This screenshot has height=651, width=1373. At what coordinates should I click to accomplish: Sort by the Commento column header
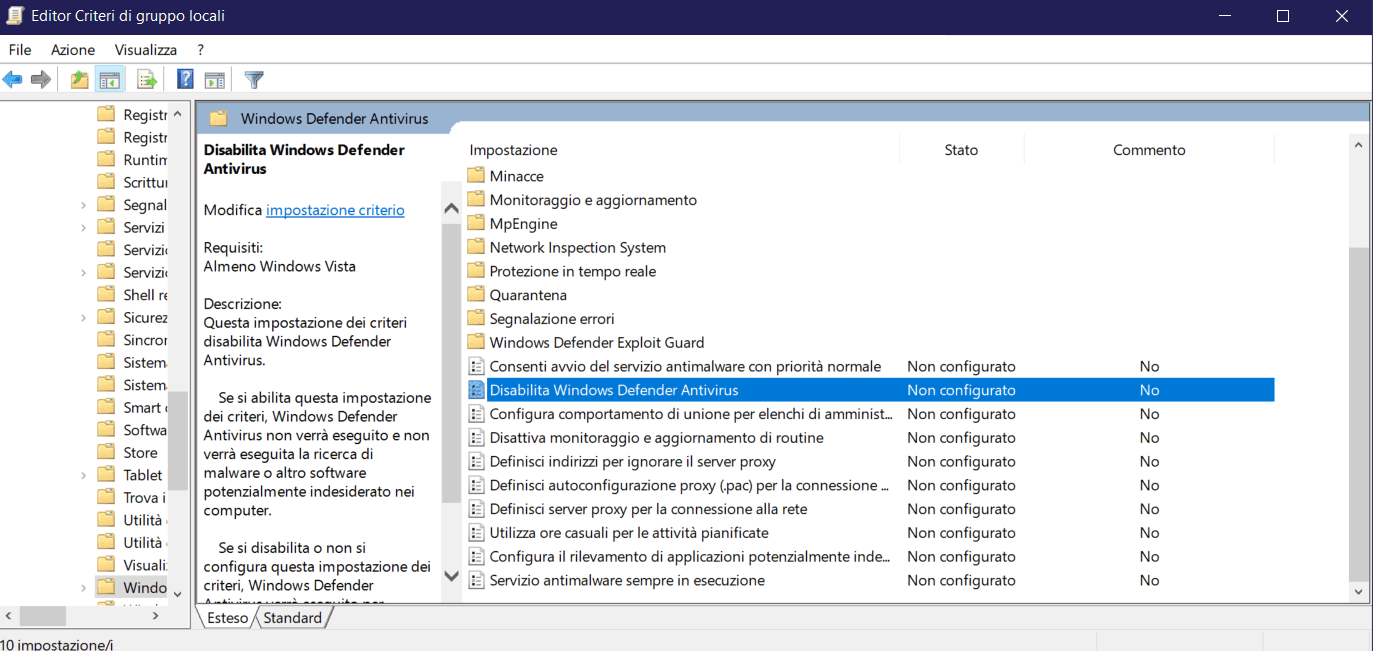point(1149,150)
